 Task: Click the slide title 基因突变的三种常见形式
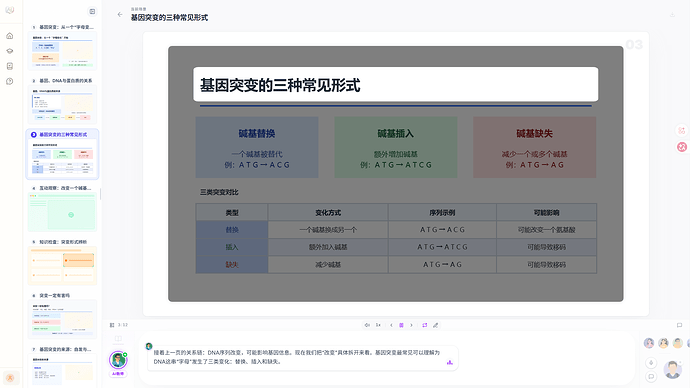(280, 85)
